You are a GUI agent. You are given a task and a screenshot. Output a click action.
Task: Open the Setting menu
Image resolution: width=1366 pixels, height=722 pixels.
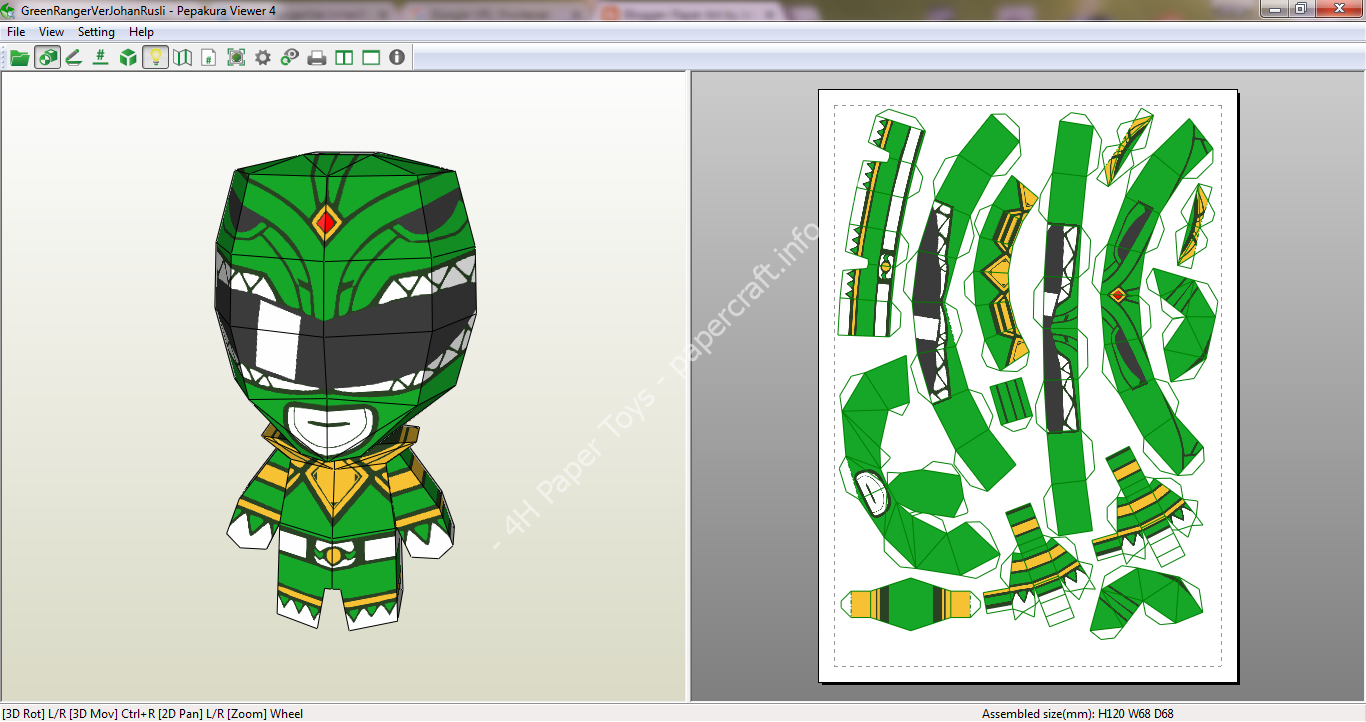97,32
